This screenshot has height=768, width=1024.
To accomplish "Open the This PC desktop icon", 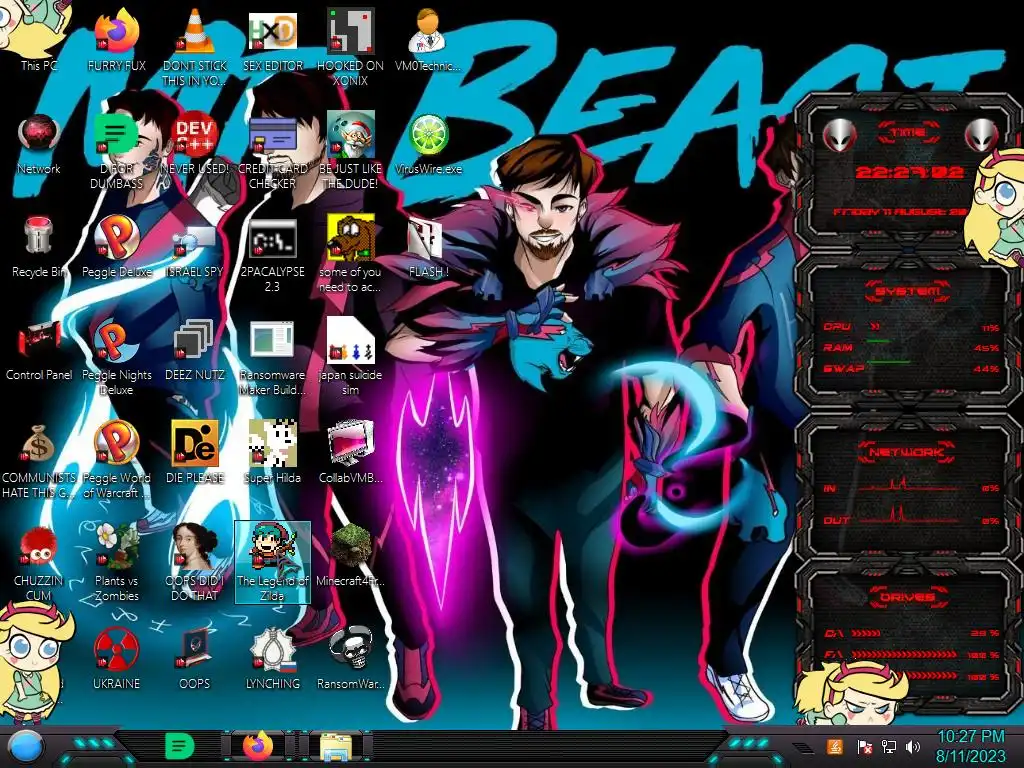I will [x=38, y=40].
